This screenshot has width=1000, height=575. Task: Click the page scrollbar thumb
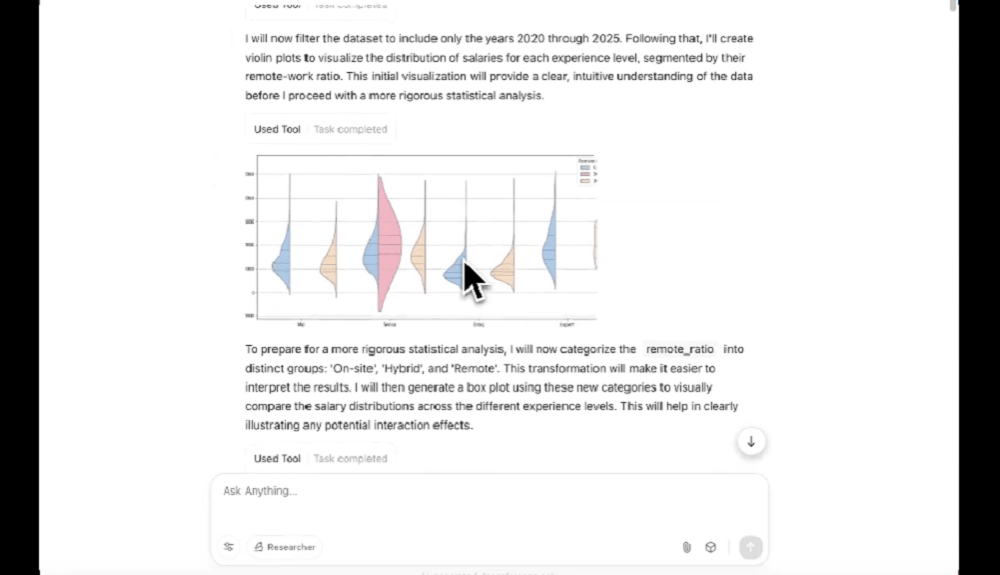click(952, 6)
